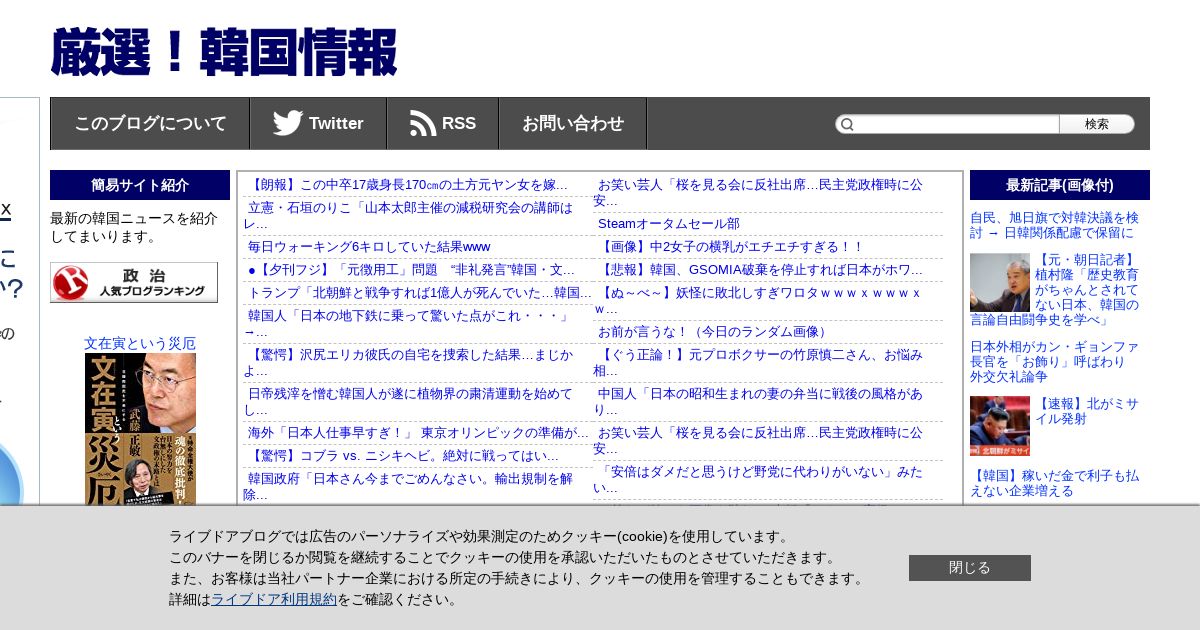Open 中国人 日本の昭和生まれの妻 article
The width and height of the screenshot is (1200, 630).
tap(758, 401)
